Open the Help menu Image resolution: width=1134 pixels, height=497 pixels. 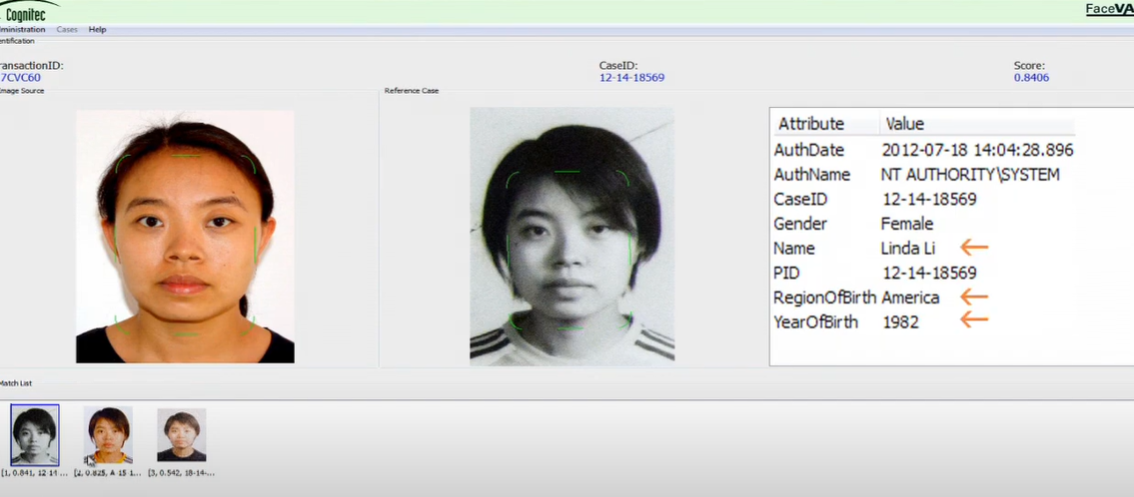pos(97,30)
